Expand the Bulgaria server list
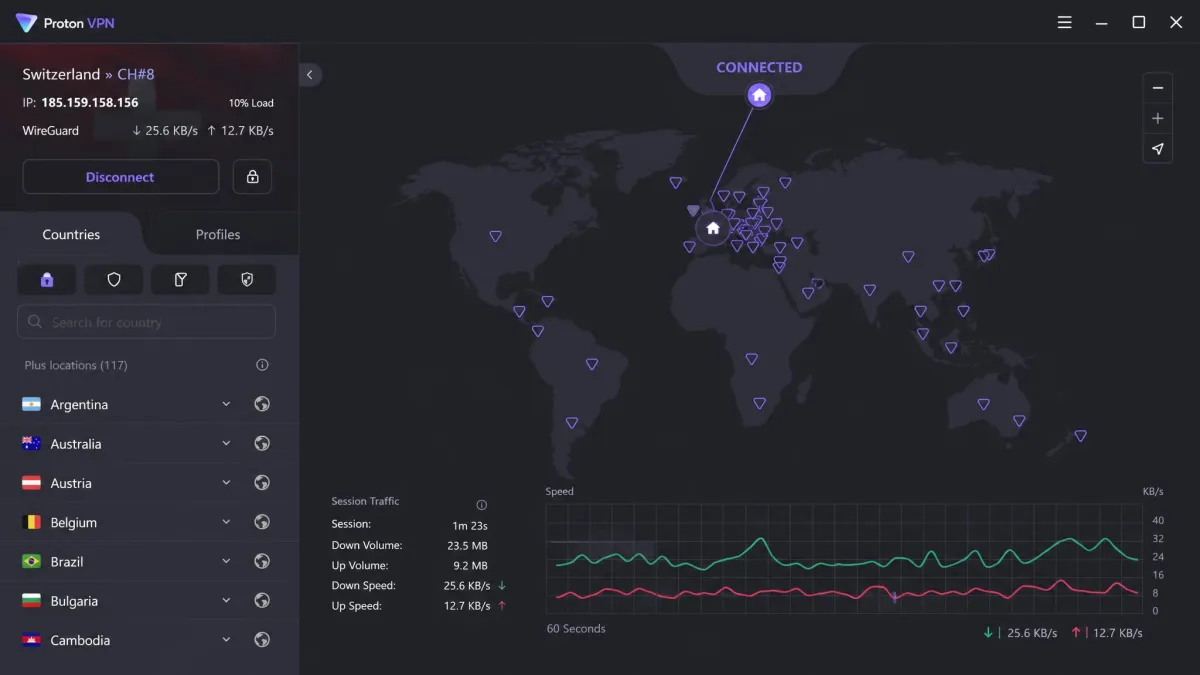Screen dimensions: 1200x675 pyautogui.click(x=226, y=601)
